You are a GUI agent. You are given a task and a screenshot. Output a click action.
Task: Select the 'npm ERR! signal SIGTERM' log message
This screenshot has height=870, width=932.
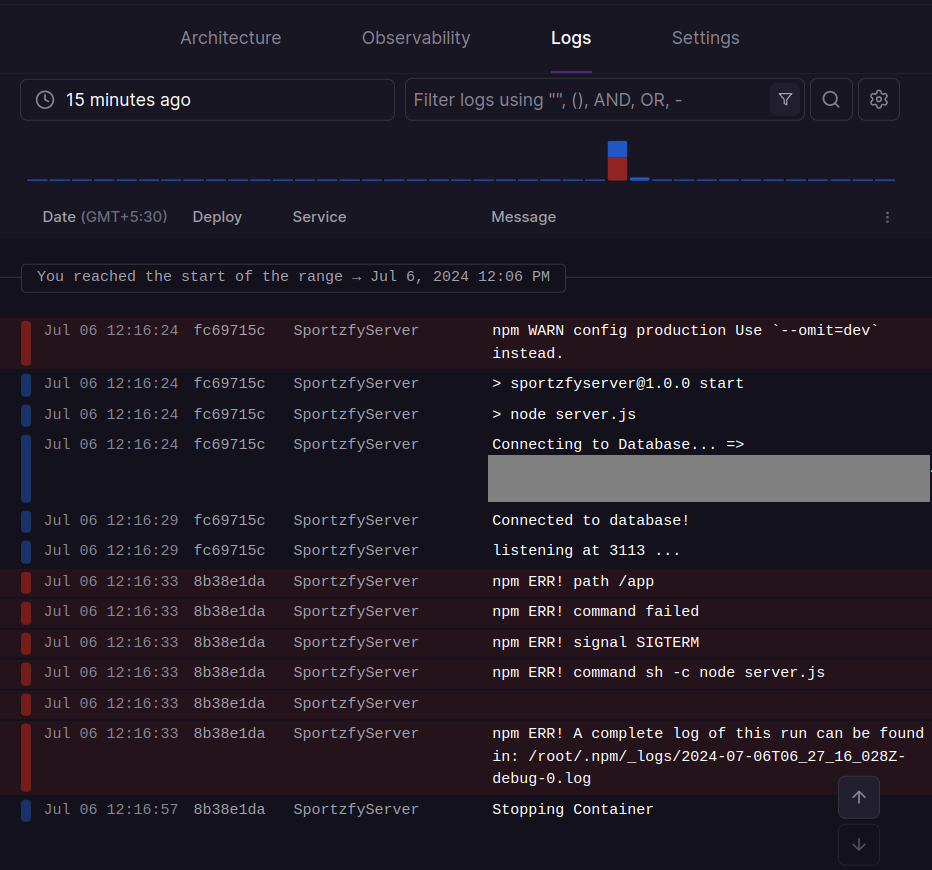click(x=596, y=643)
